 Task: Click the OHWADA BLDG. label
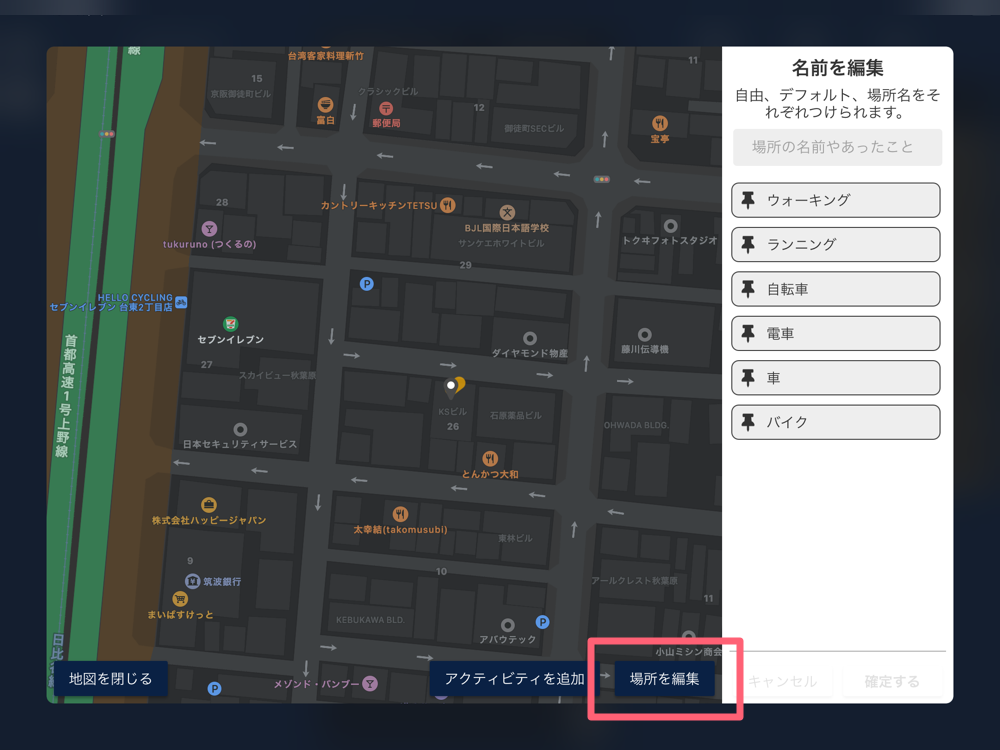(636, 425)
